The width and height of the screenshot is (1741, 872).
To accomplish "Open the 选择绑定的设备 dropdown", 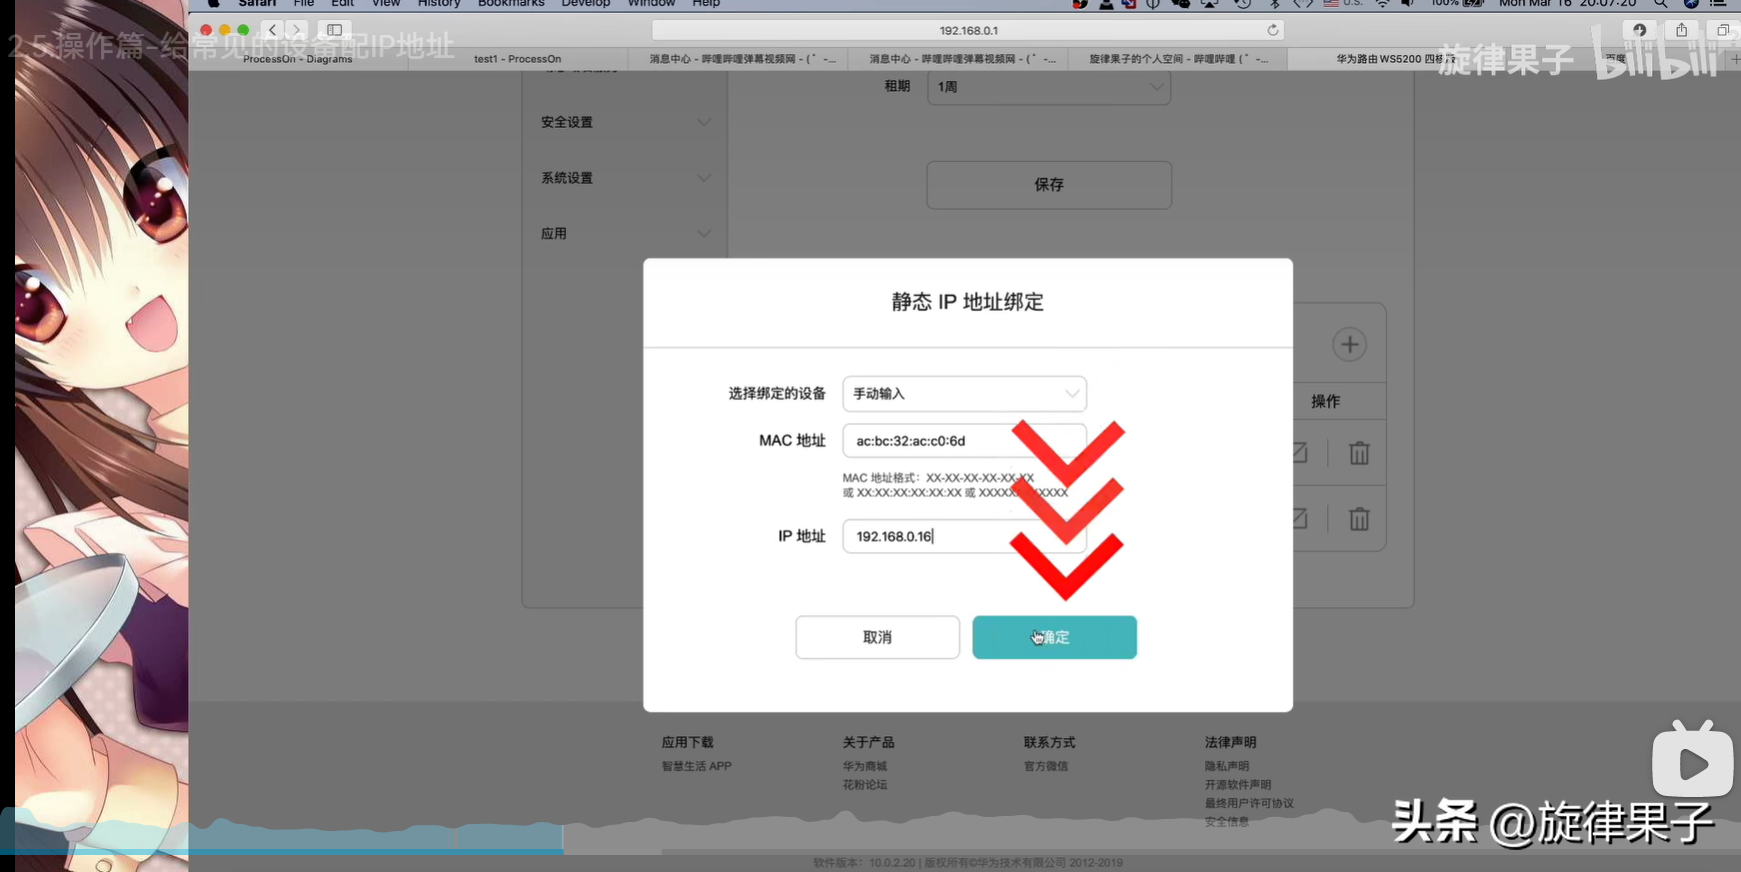I will pyautogui.click(x=964, y=394).
